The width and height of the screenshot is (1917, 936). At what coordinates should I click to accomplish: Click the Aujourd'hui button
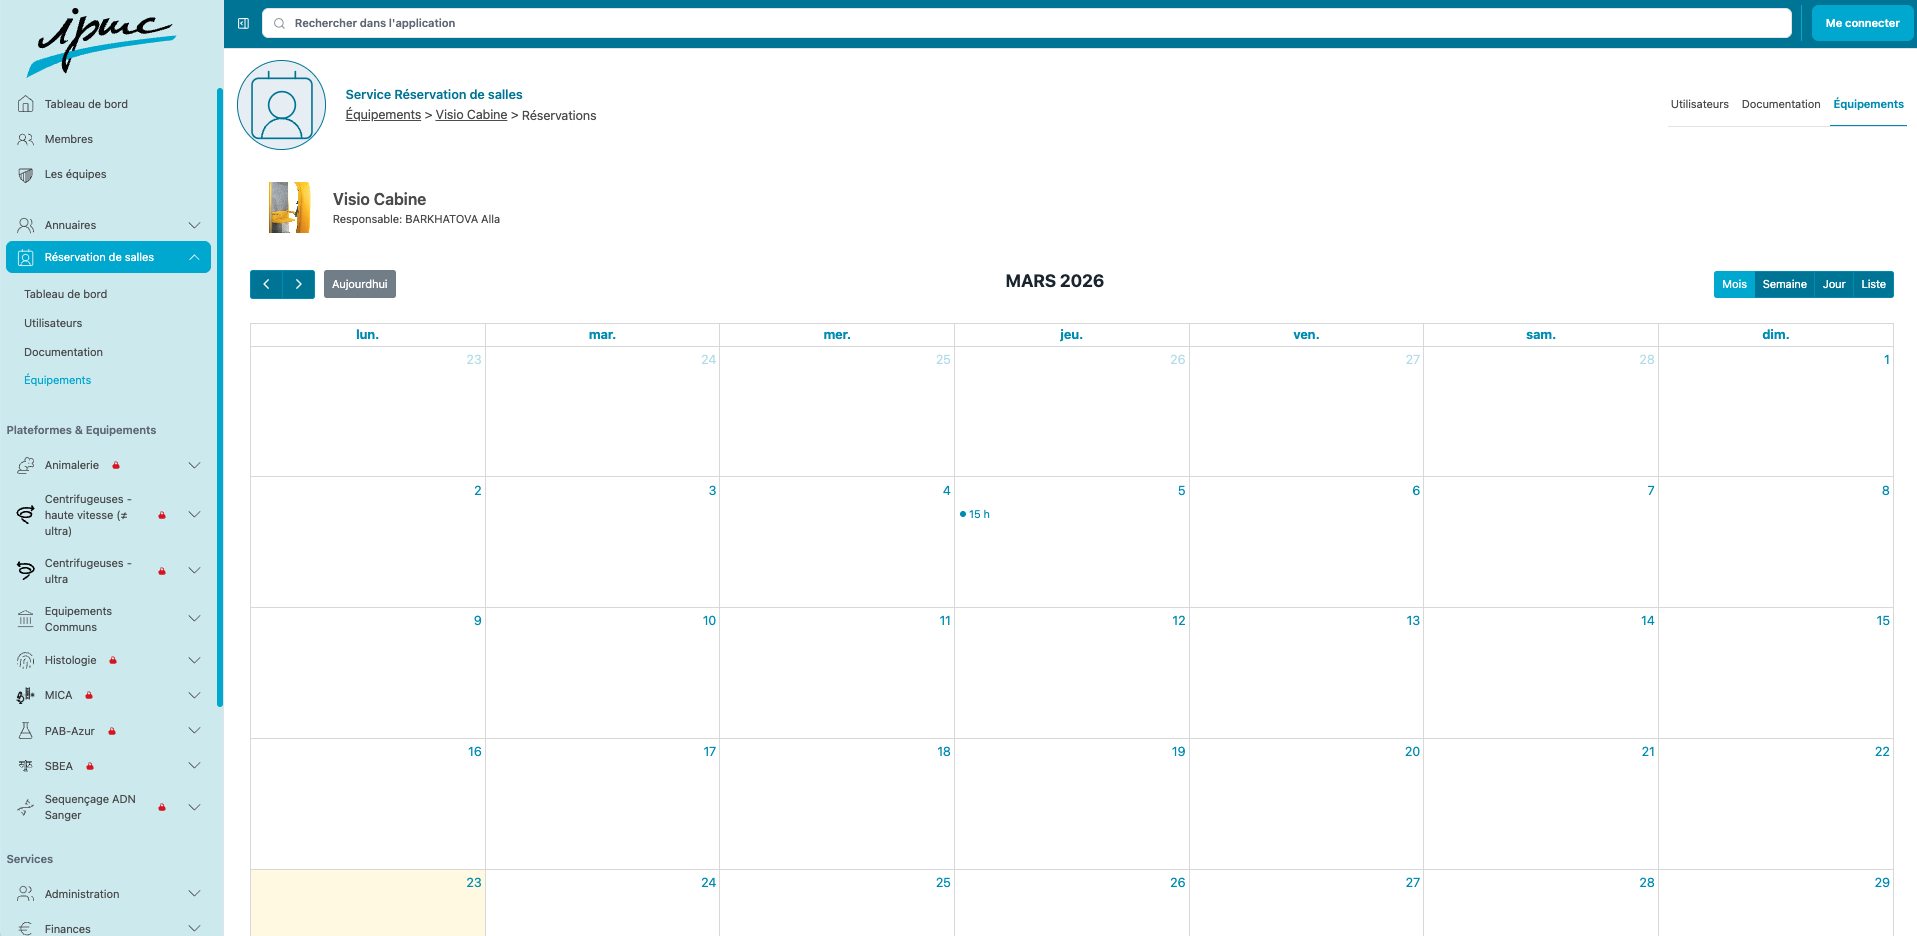(x=360, y=284)
